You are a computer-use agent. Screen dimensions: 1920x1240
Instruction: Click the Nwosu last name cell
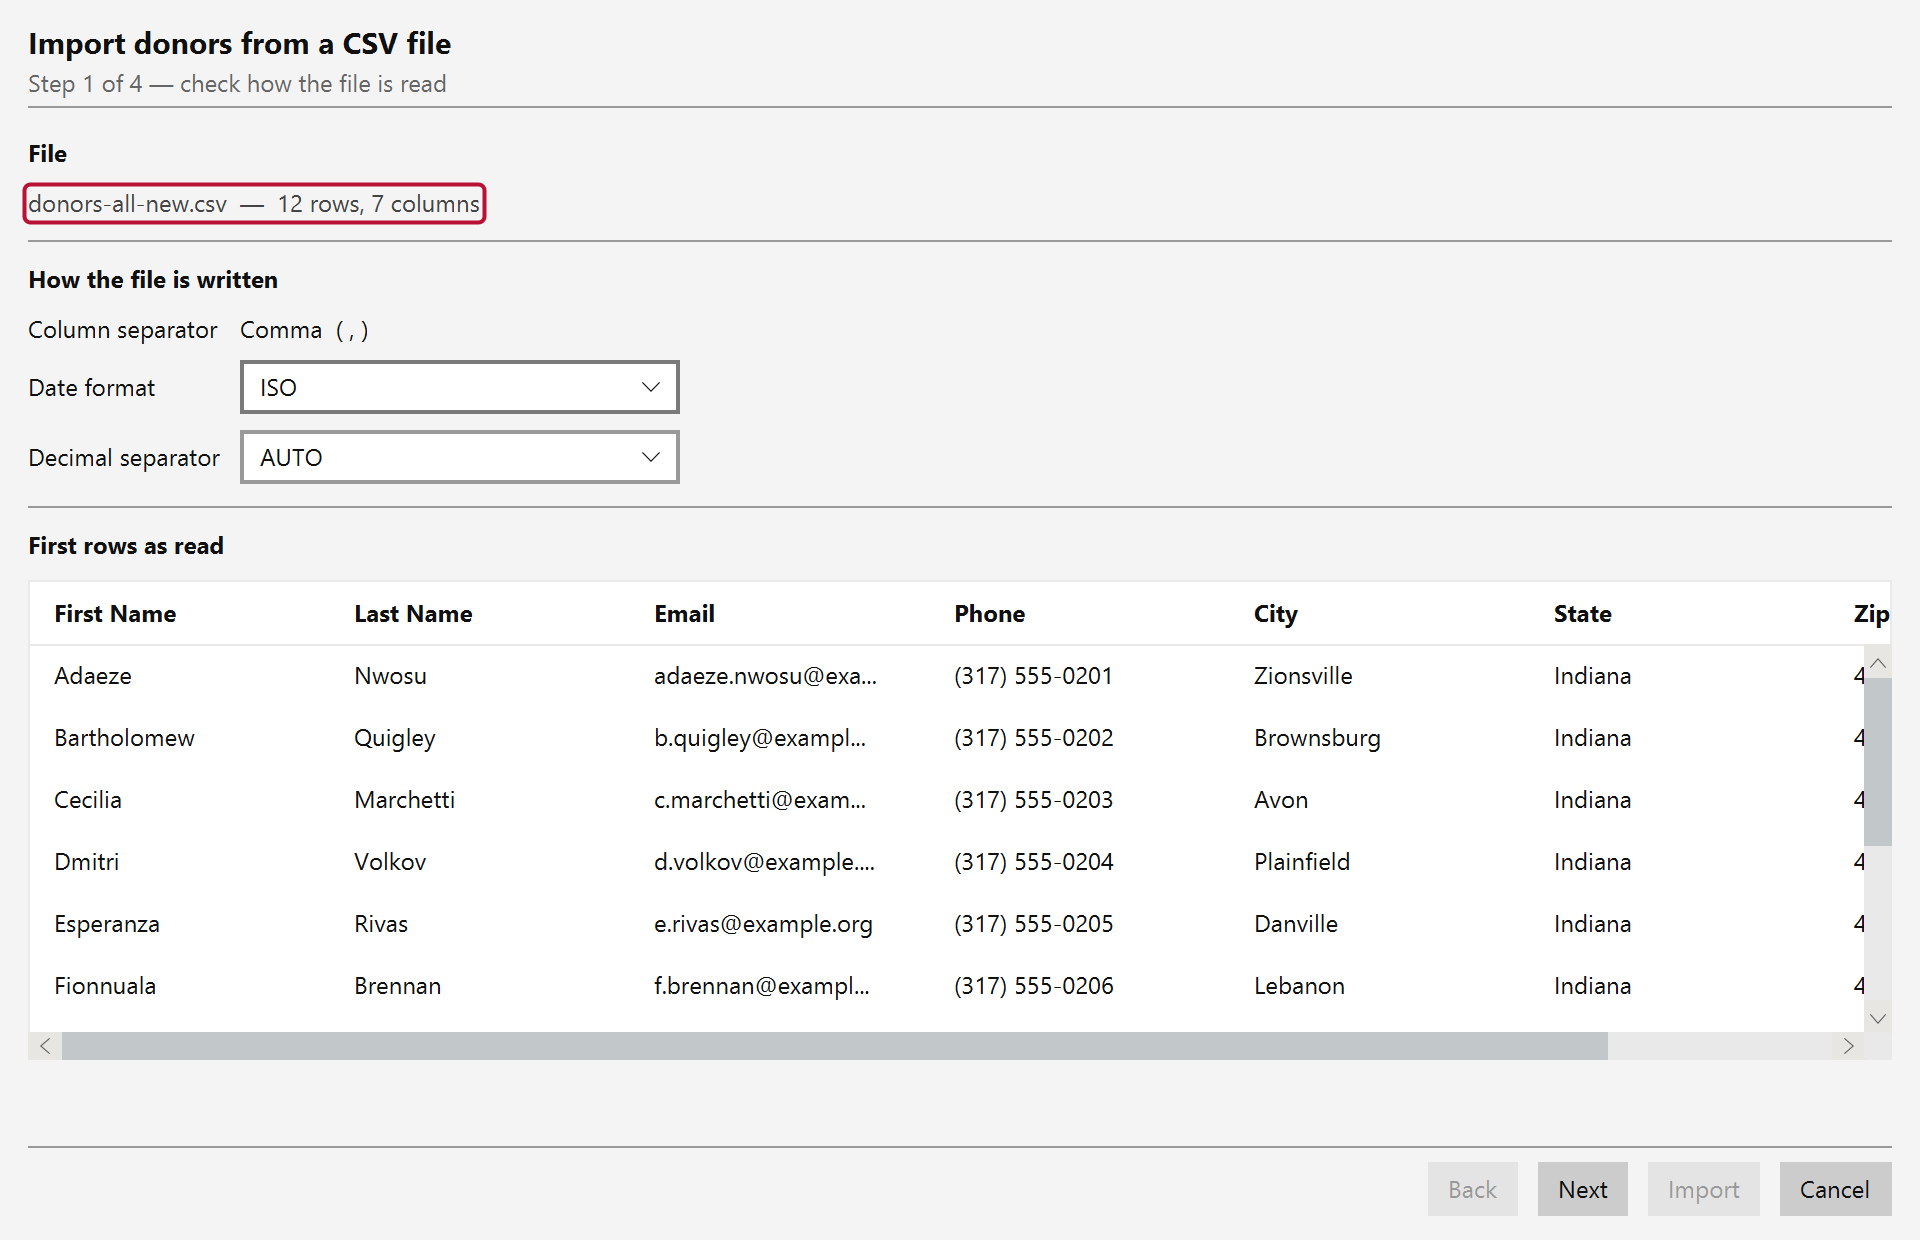click(x=390, y=676)
